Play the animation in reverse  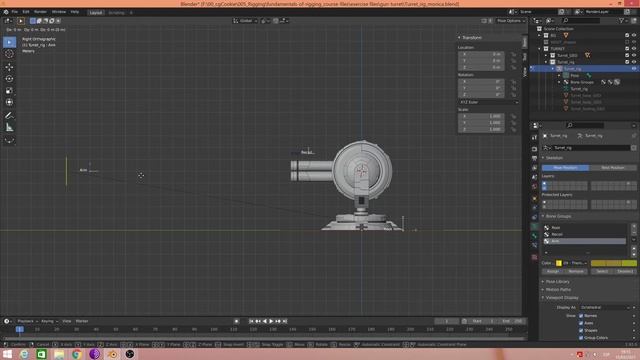264,321
